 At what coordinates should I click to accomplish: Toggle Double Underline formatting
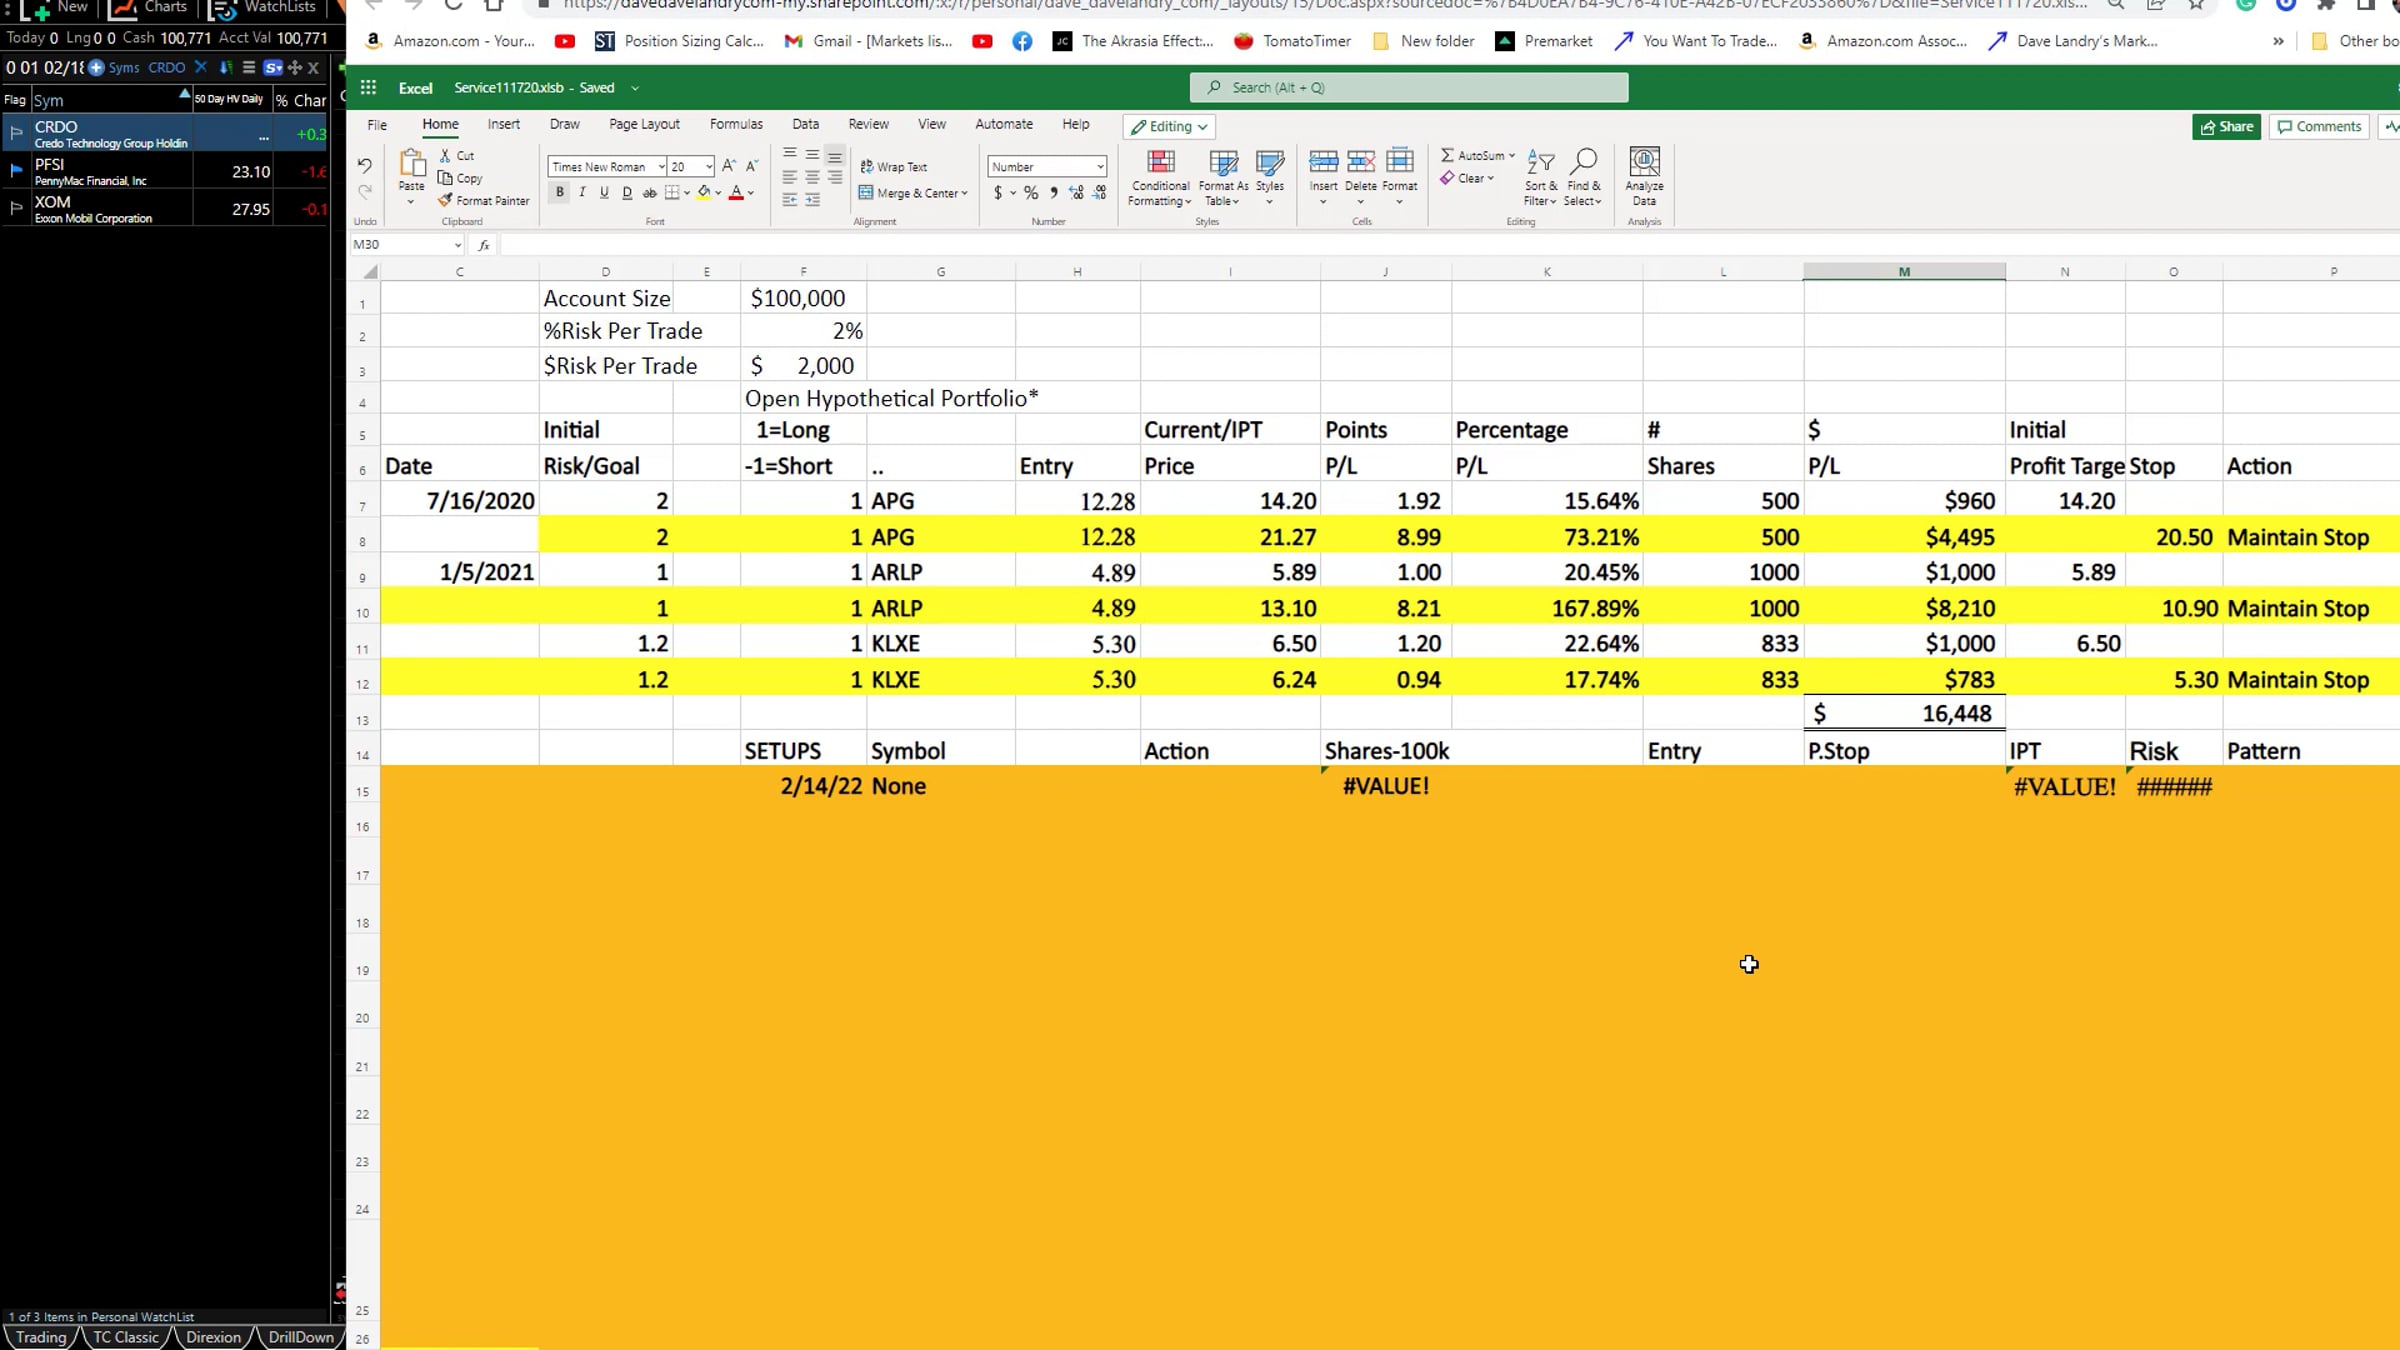[627, 193]
